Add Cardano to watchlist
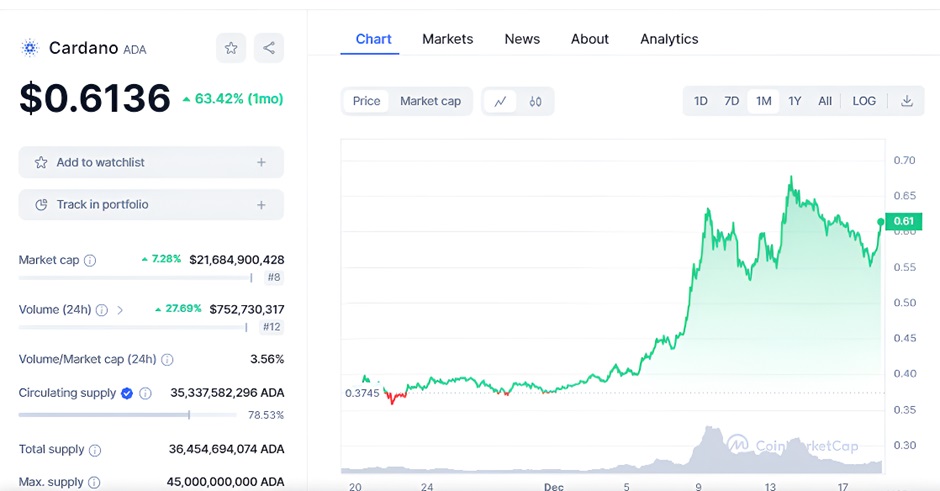Screen dimensions: 940x491 click(x=151, y=162)
